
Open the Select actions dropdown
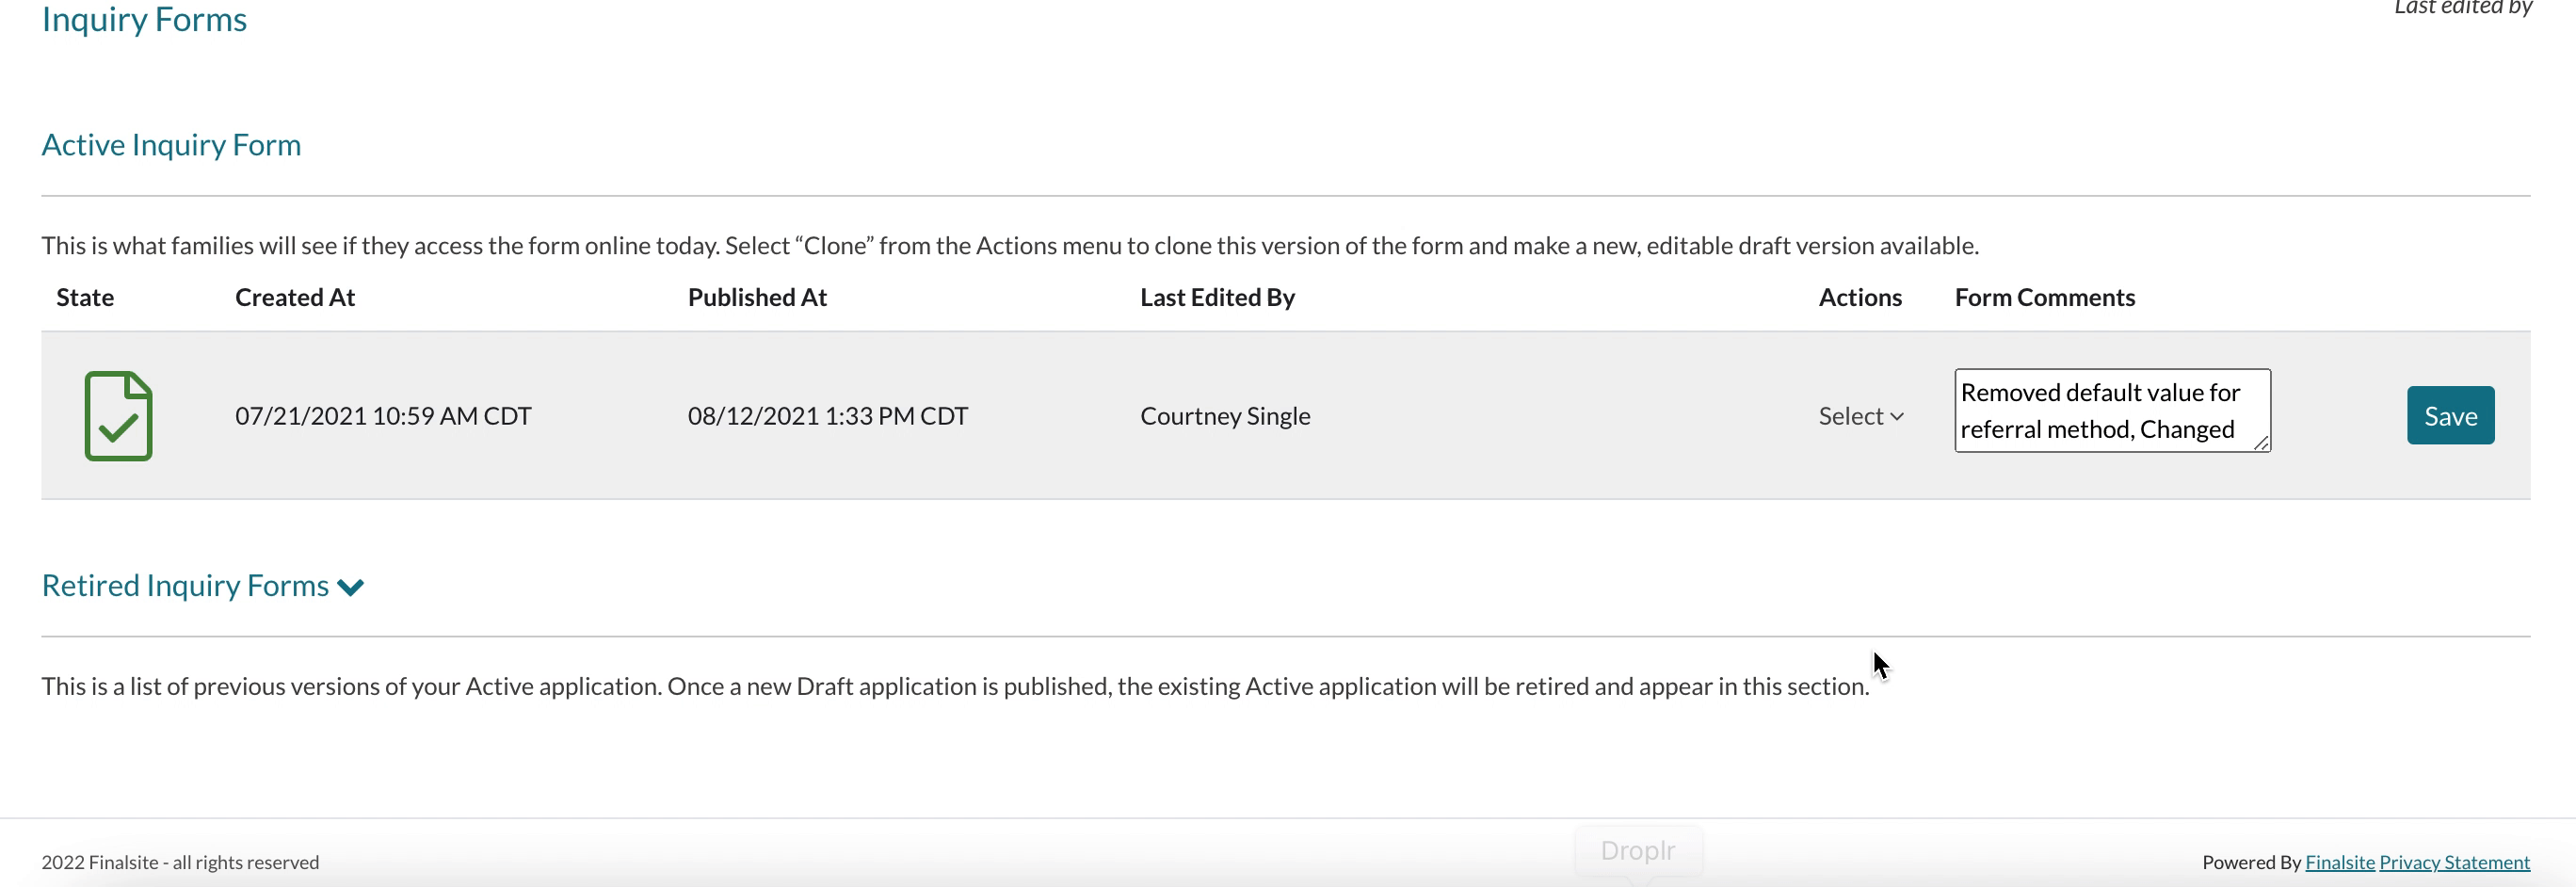pos(1860,416)
